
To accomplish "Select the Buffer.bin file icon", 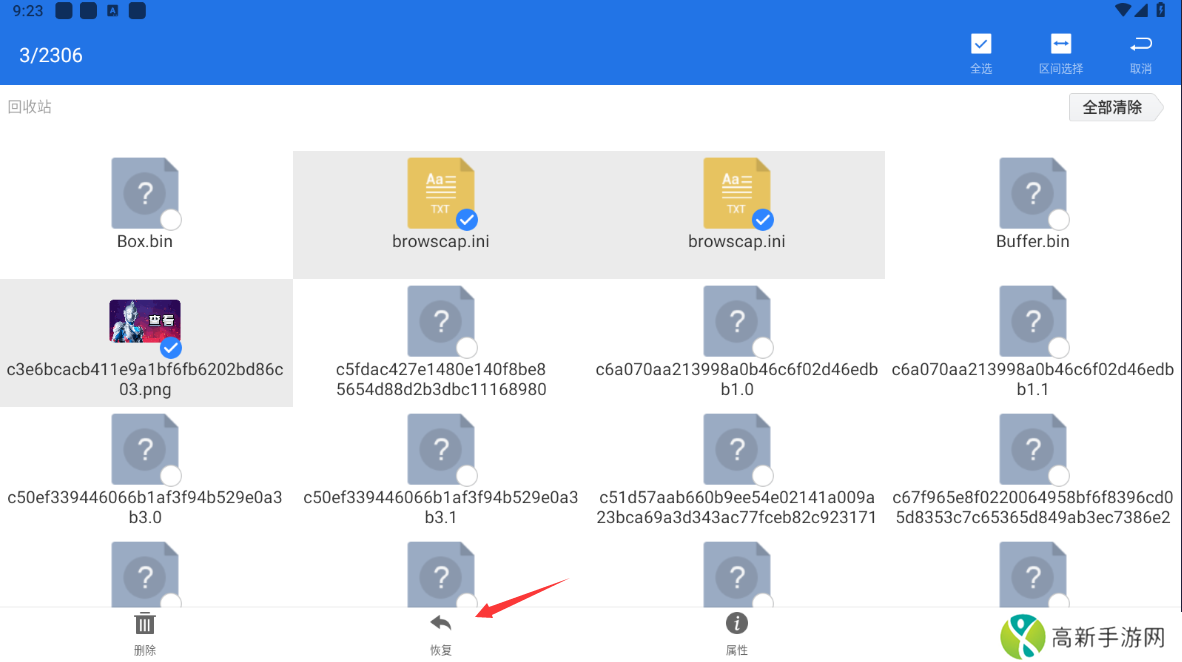I will 1032,192.
